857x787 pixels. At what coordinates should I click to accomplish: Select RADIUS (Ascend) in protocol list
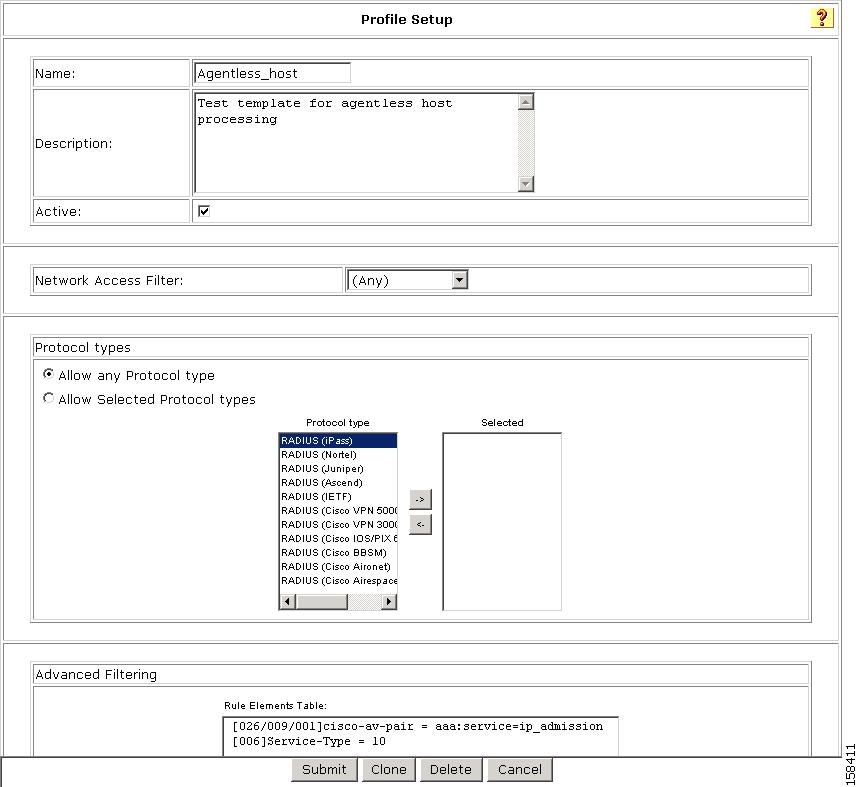pyautogui.click(x=338, y=483)
